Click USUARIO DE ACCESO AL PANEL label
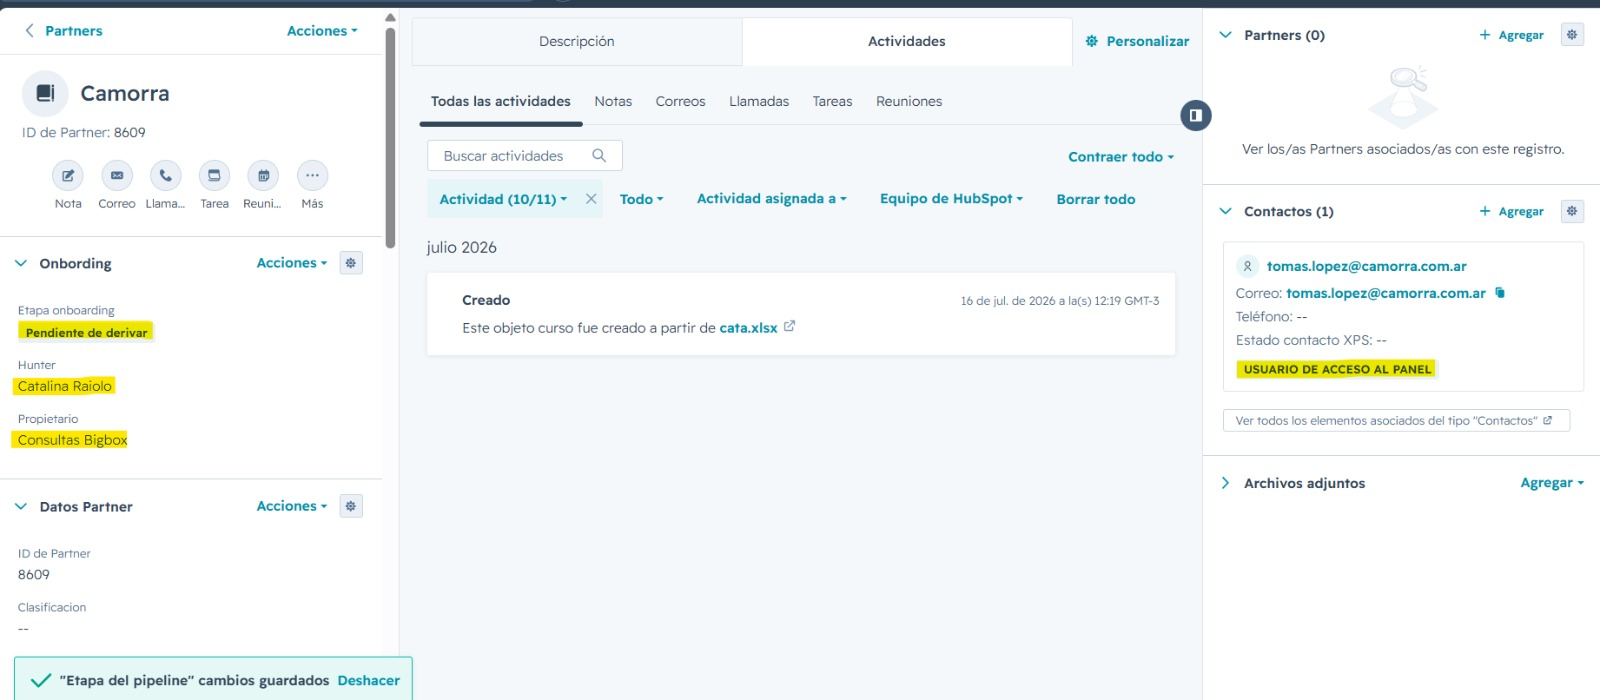 pos(1337,369)
